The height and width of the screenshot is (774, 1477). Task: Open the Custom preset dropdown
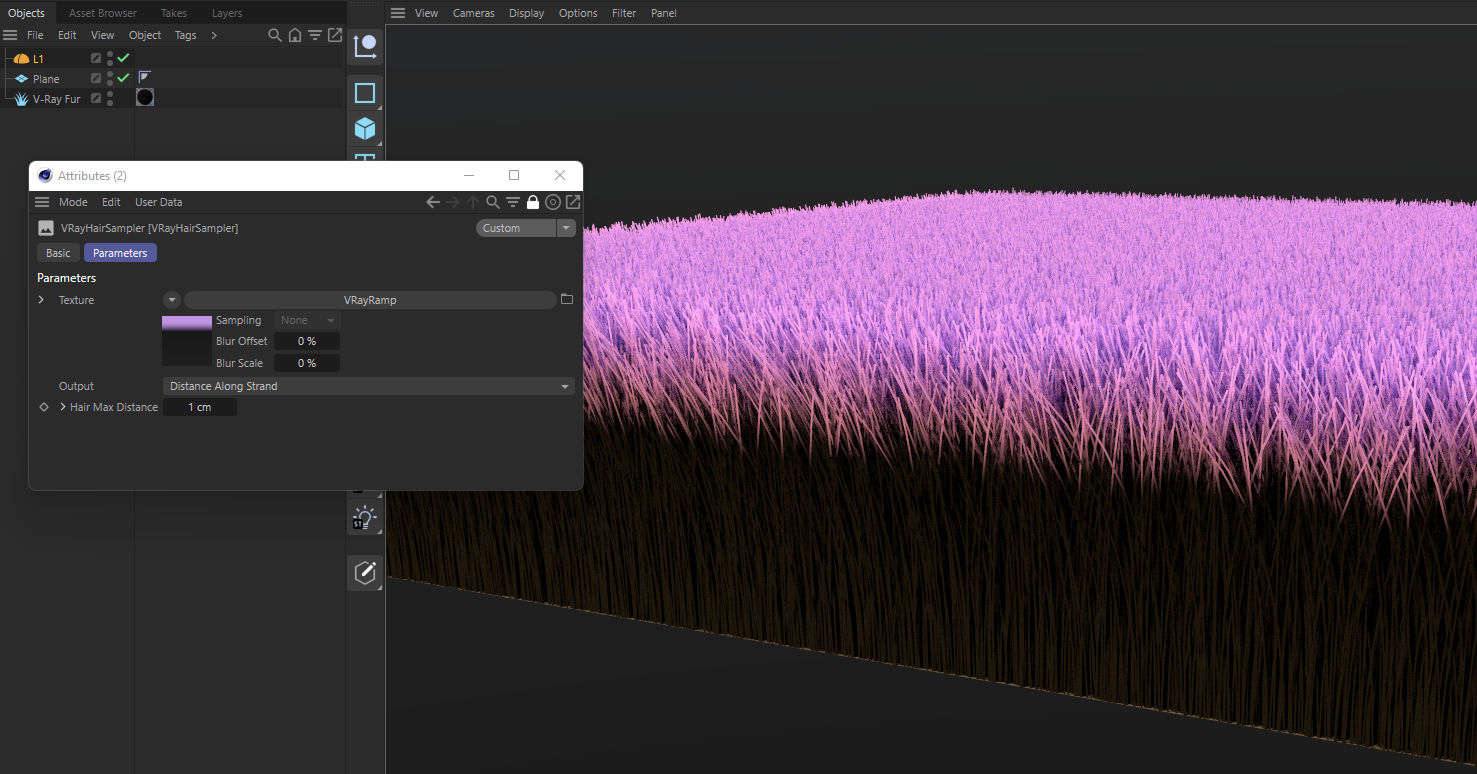click(516, 228)
